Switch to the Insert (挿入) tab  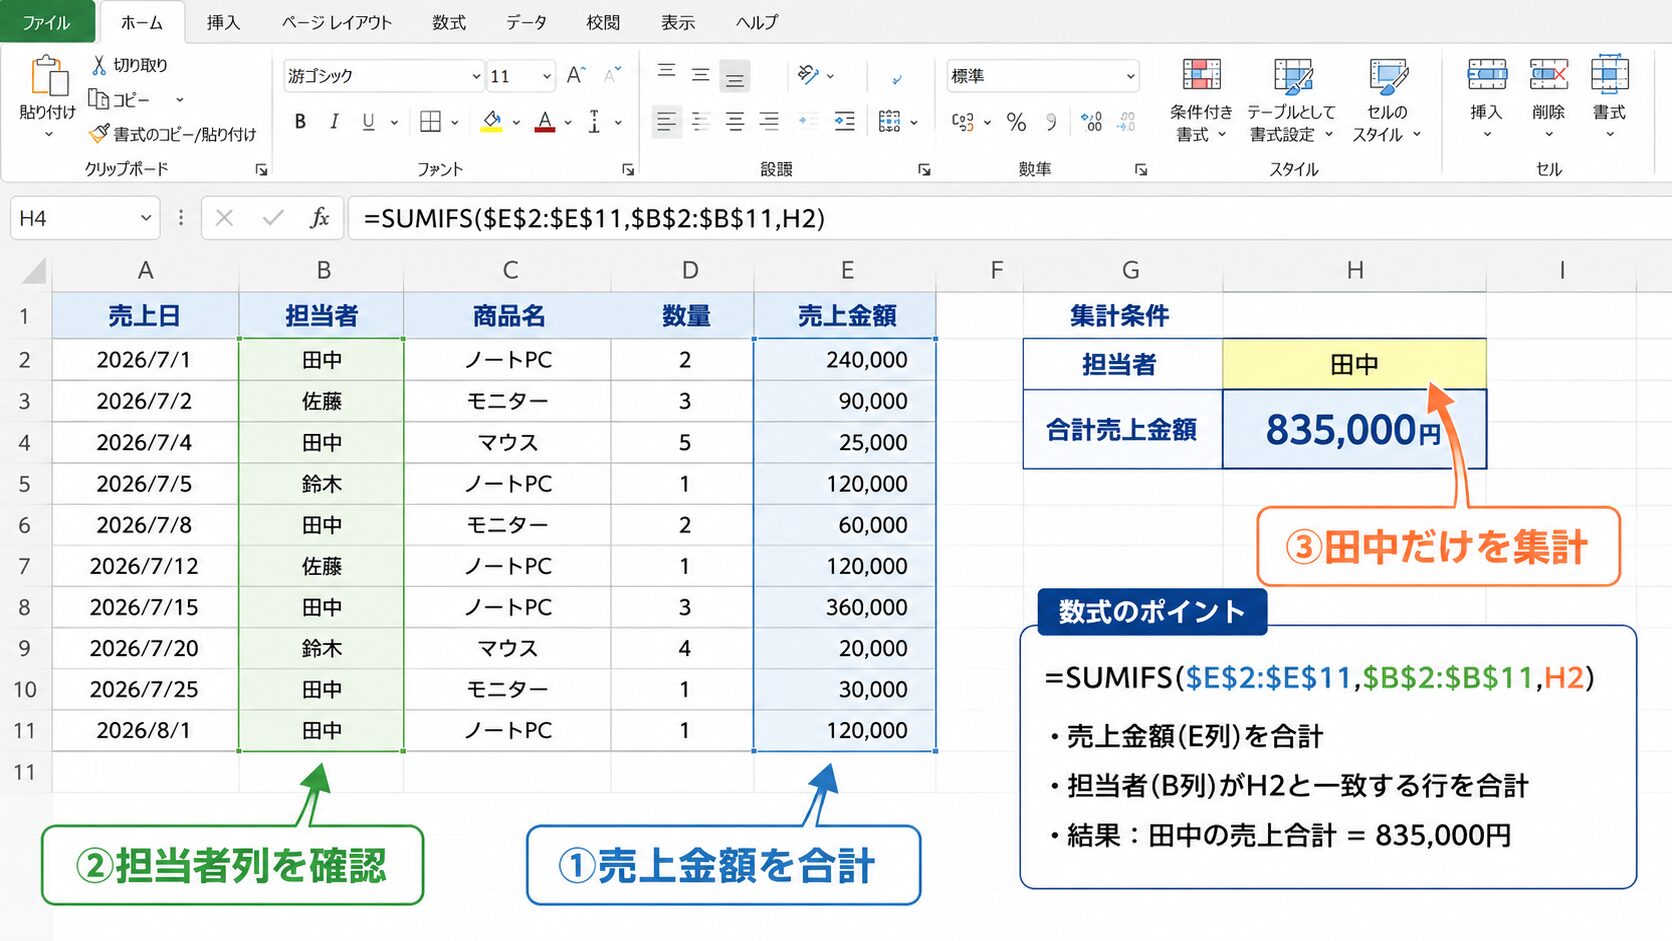coord(223,22)
